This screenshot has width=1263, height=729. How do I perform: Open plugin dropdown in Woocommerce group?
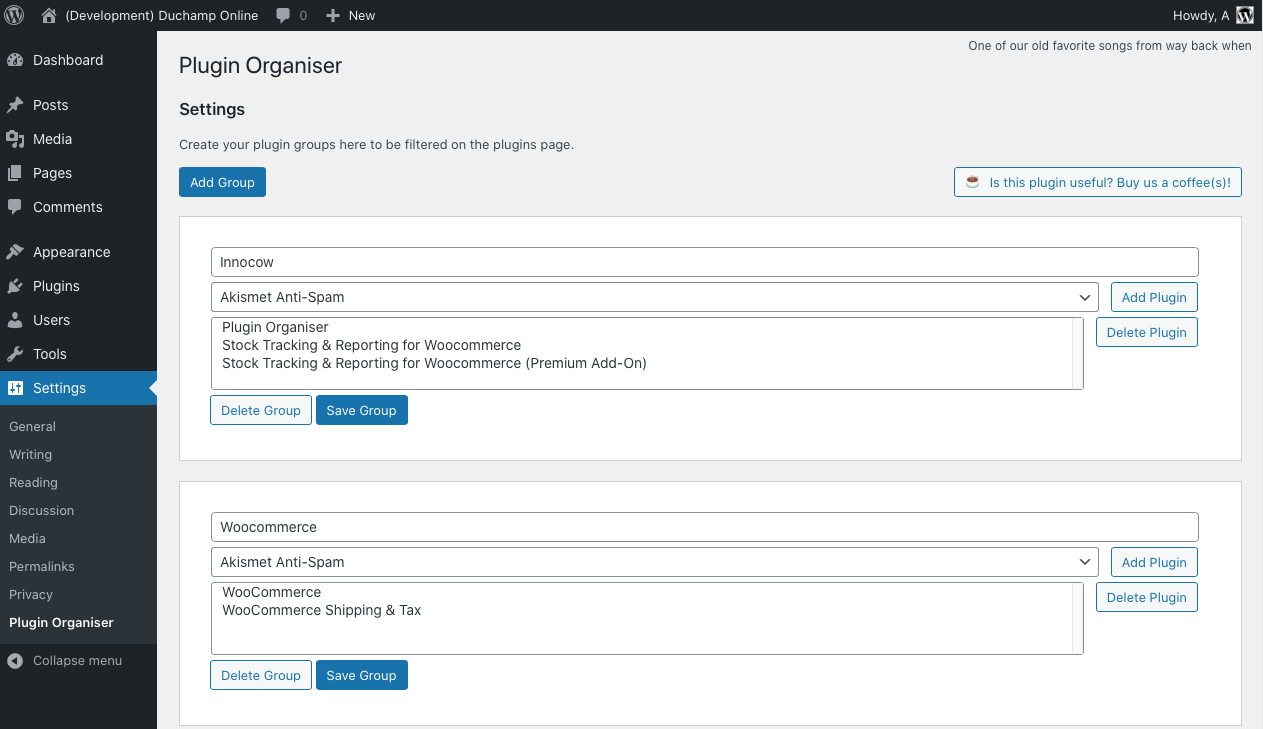[655, 562]
